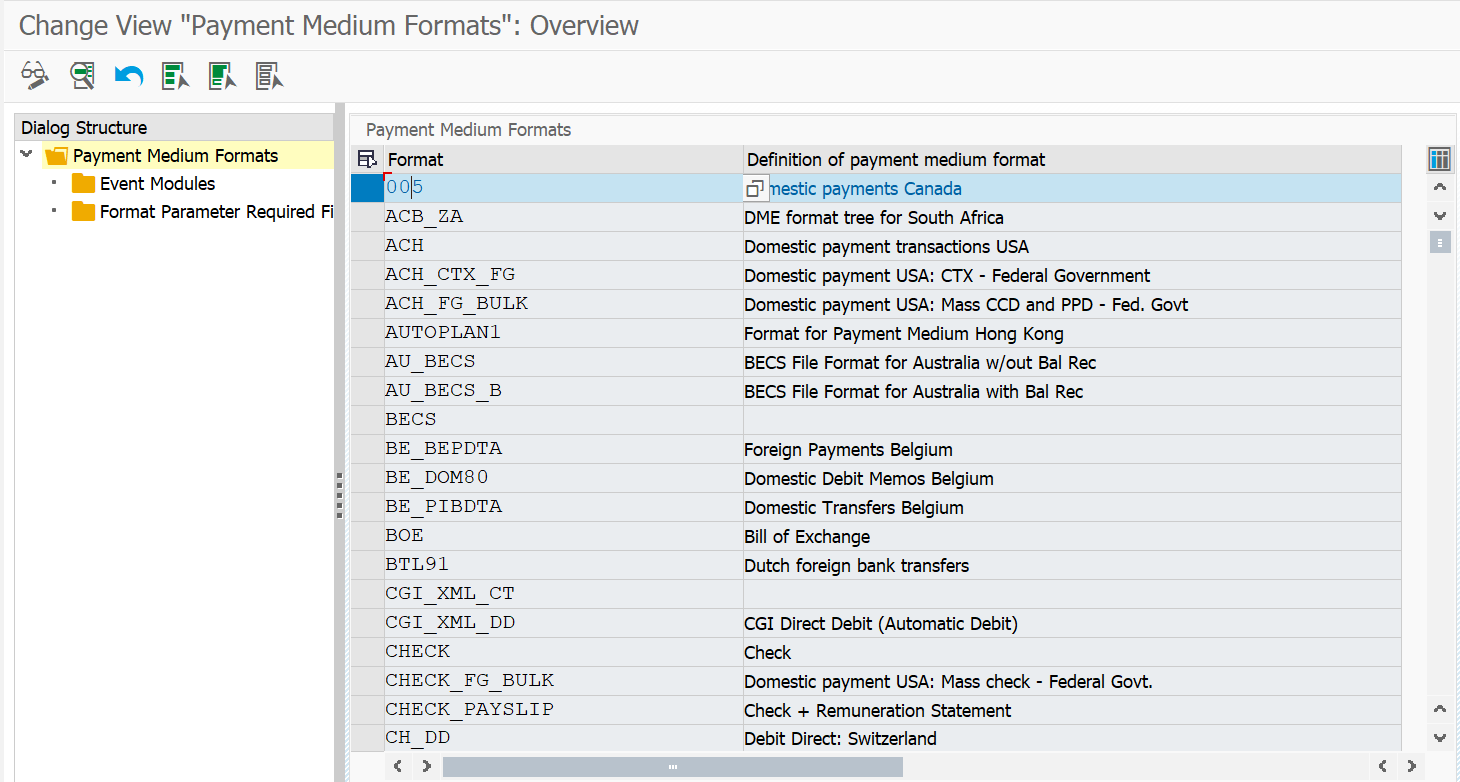This screenshot has height=782, width=1460.
Task: Click the BE_PIBDTA format cell
Action: tap(563, 507)
